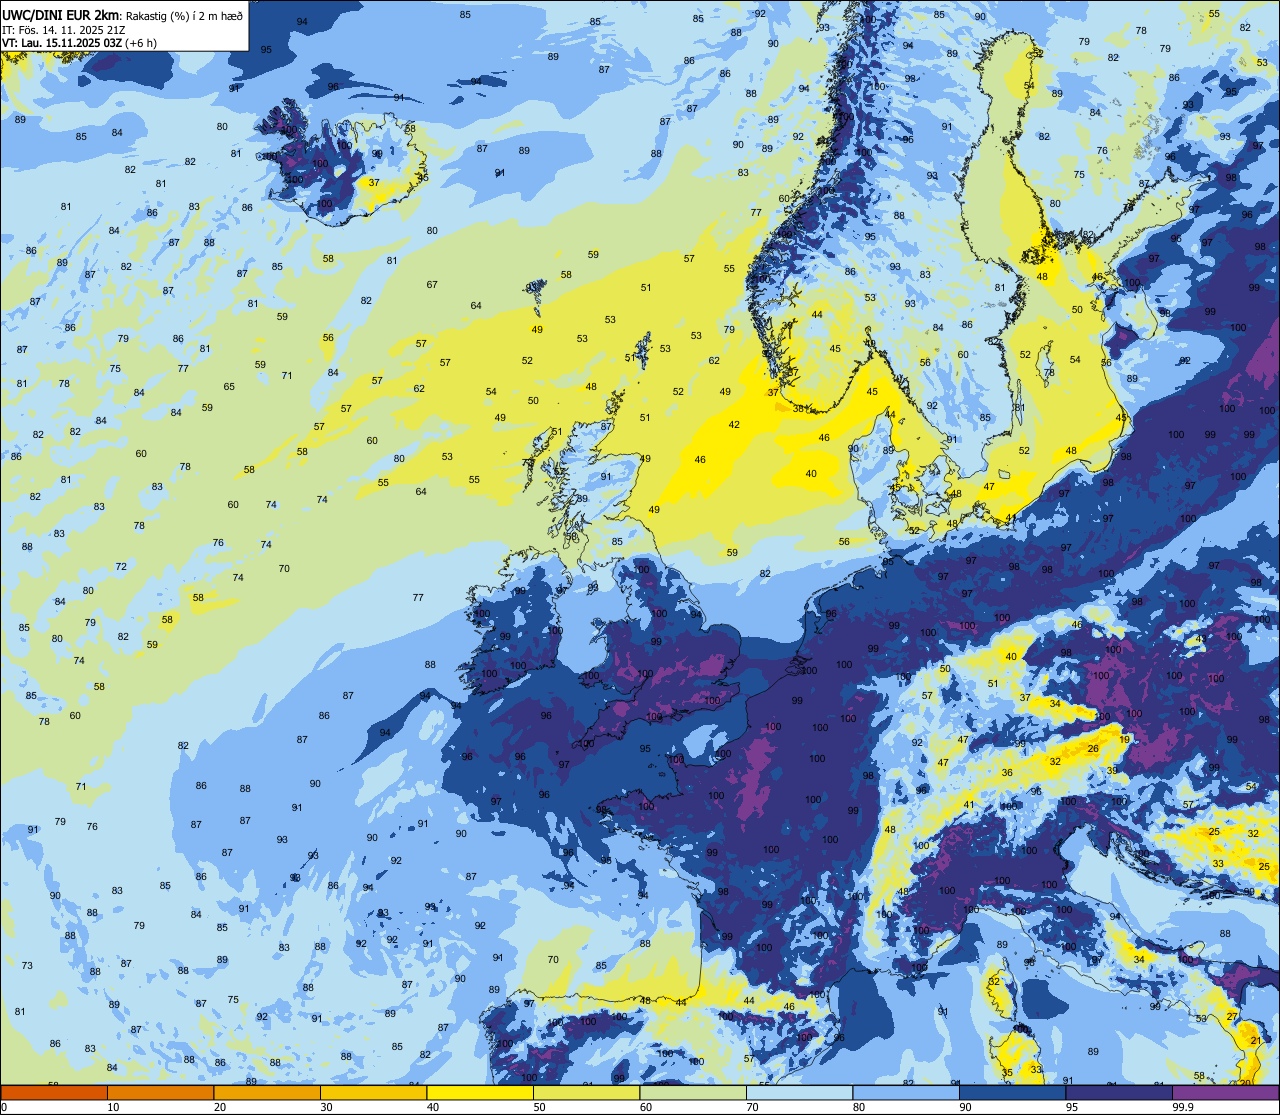Click the "10" tick label on the legend
The image size is (1280, 1115).
113,1107
